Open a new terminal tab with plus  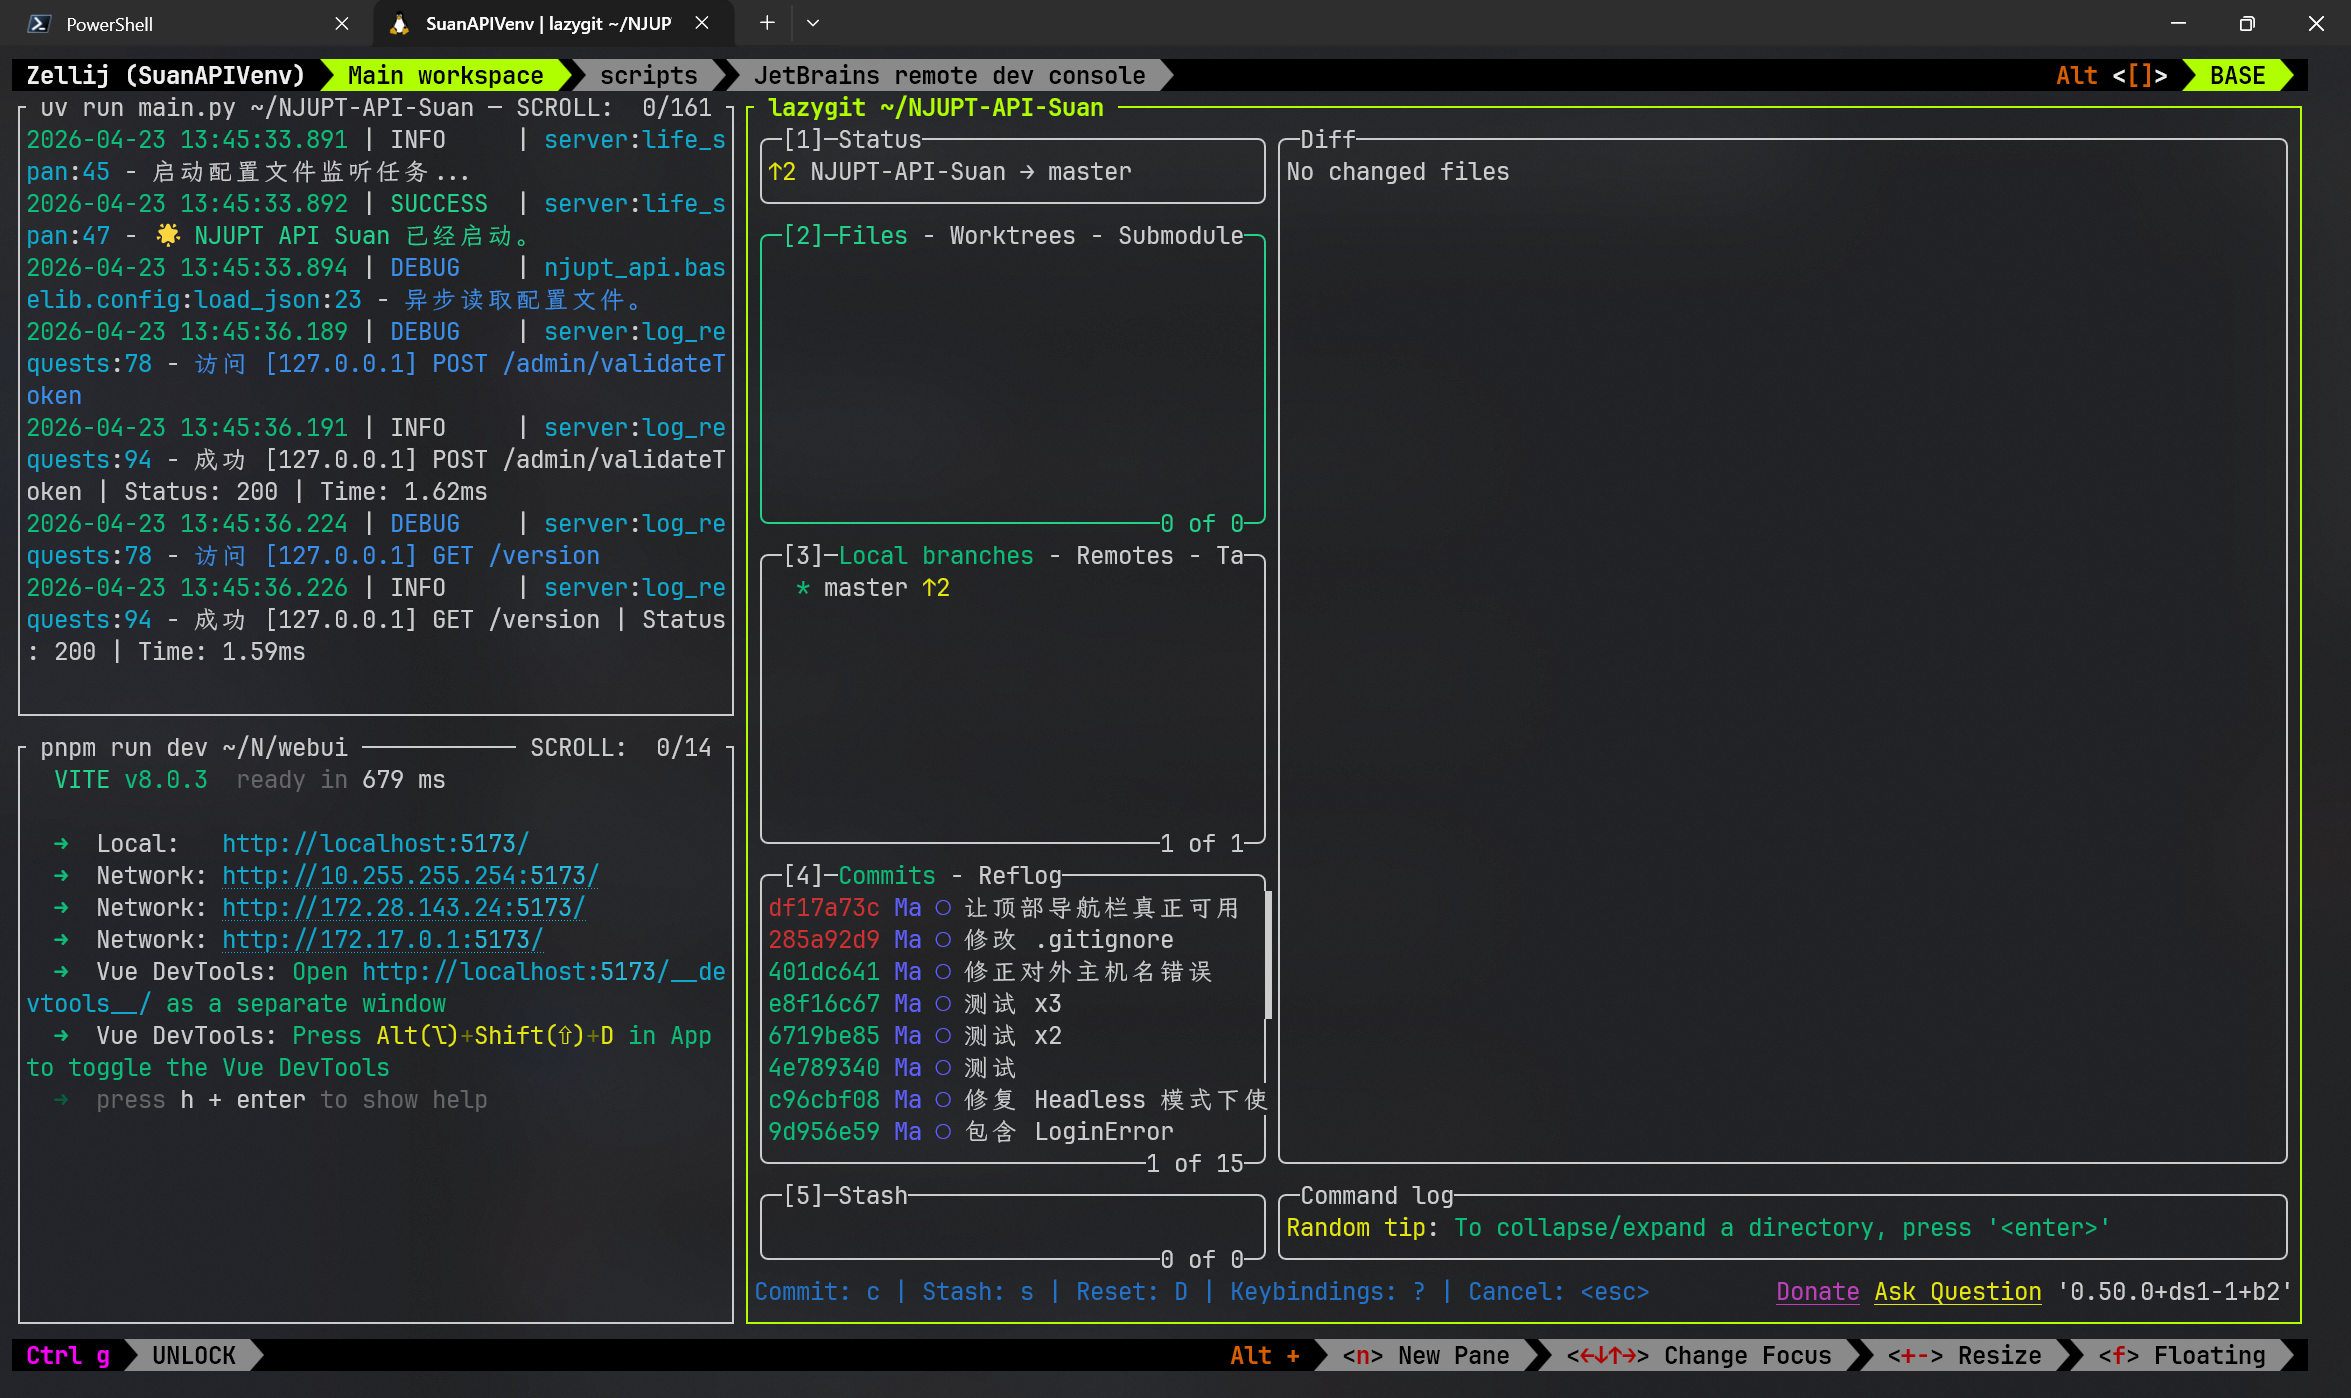point(767,23)
